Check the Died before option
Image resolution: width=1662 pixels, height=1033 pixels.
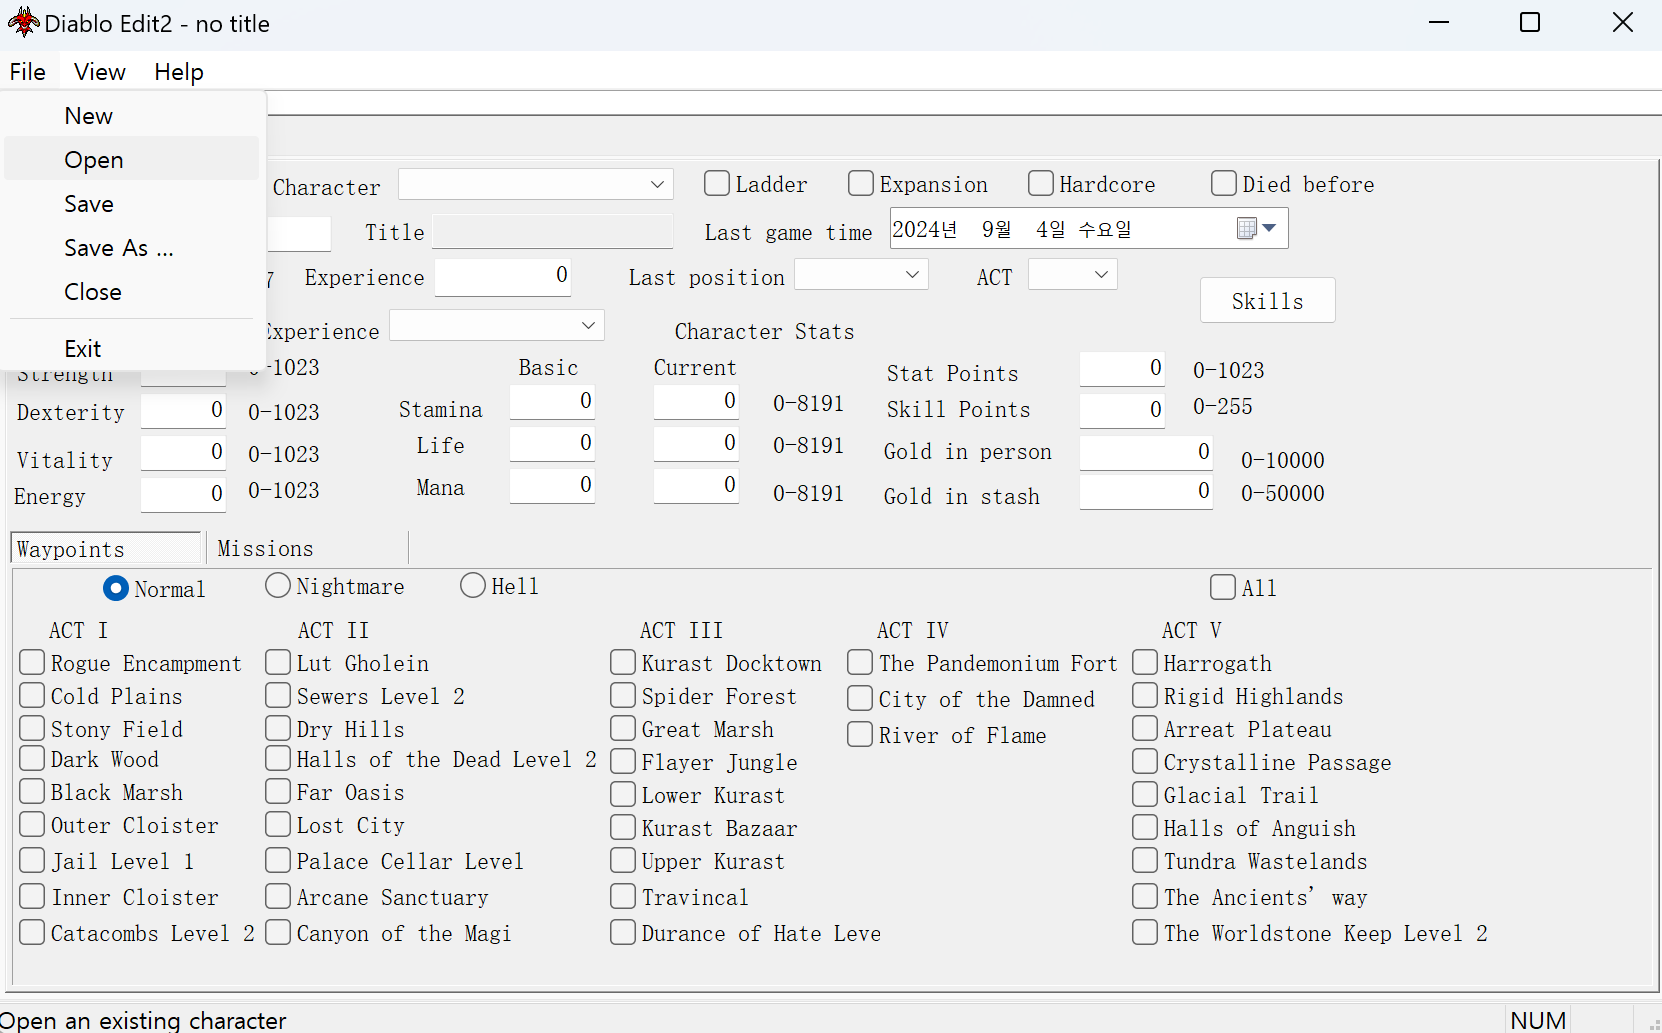click(x=1223, y=183)
